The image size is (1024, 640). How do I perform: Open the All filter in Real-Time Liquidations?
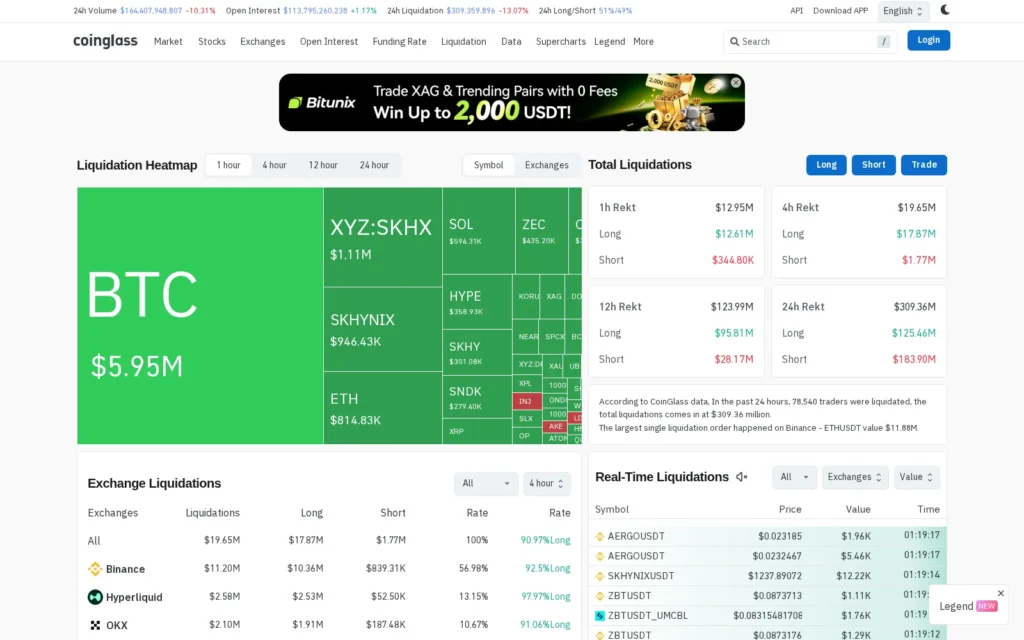[x=793, y=477]
